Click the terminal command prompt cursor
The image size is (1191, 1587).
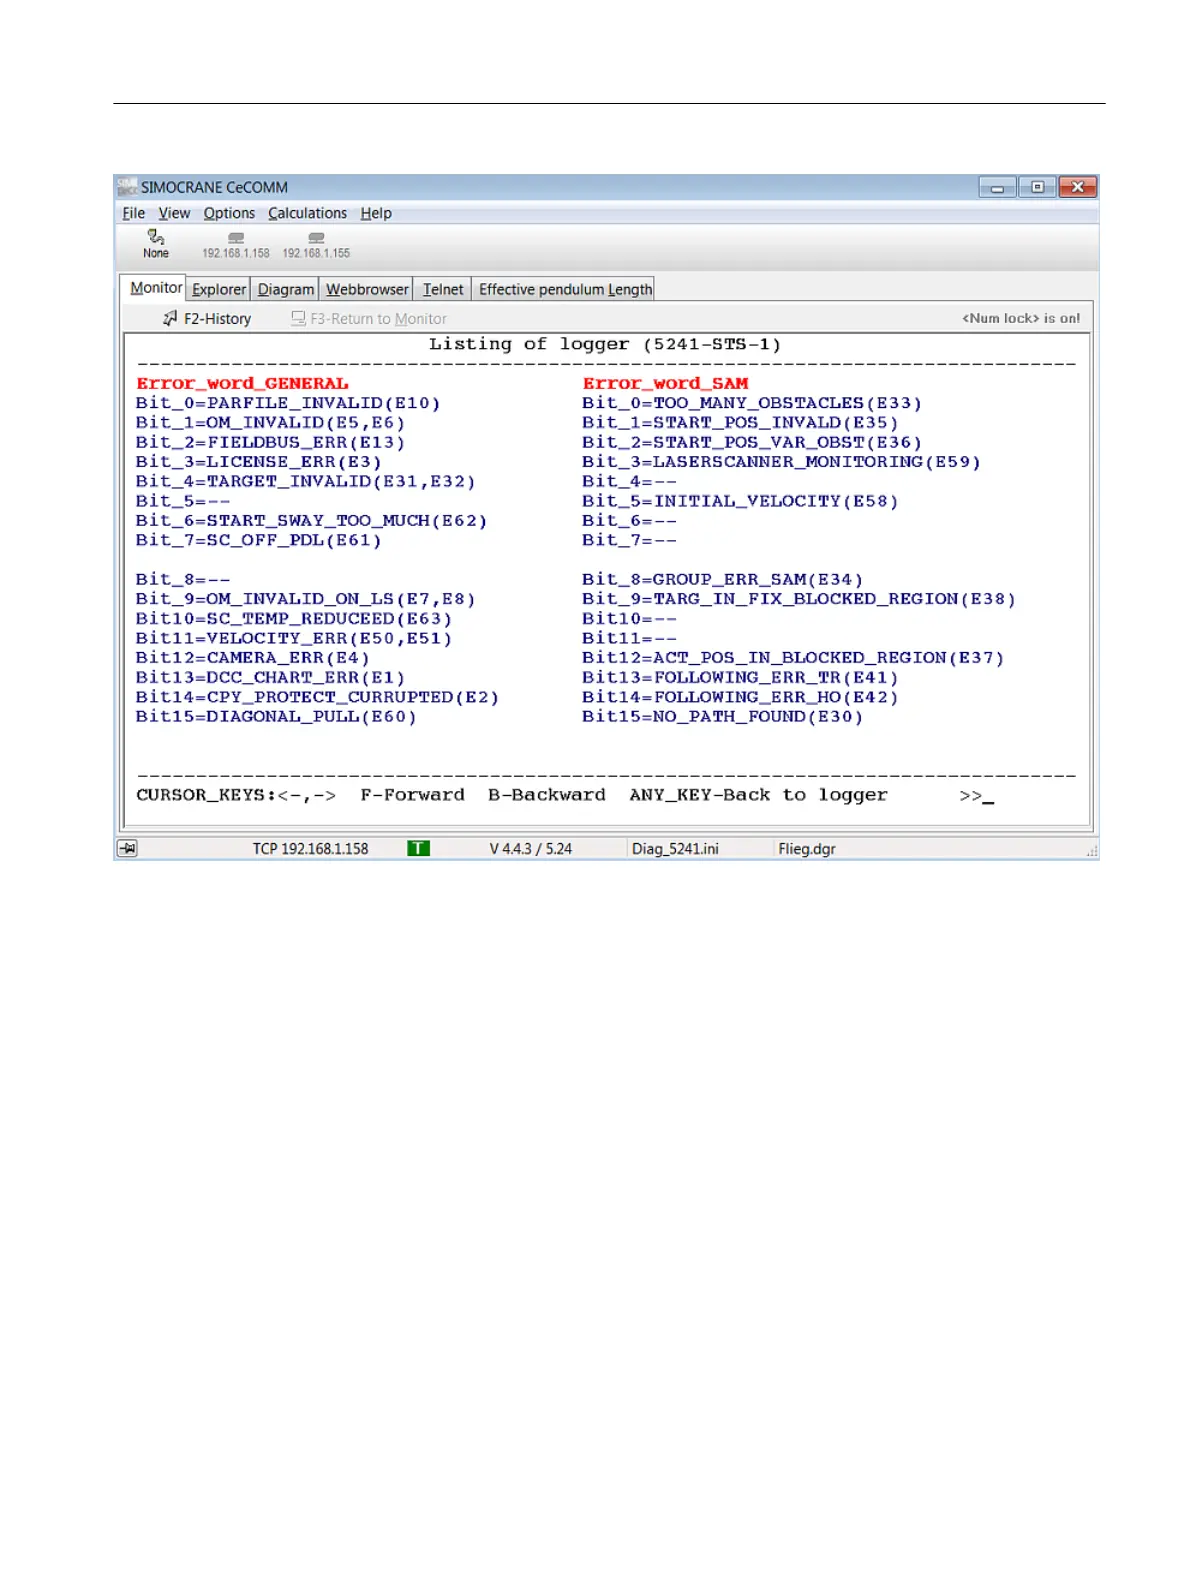pos(988,797)
